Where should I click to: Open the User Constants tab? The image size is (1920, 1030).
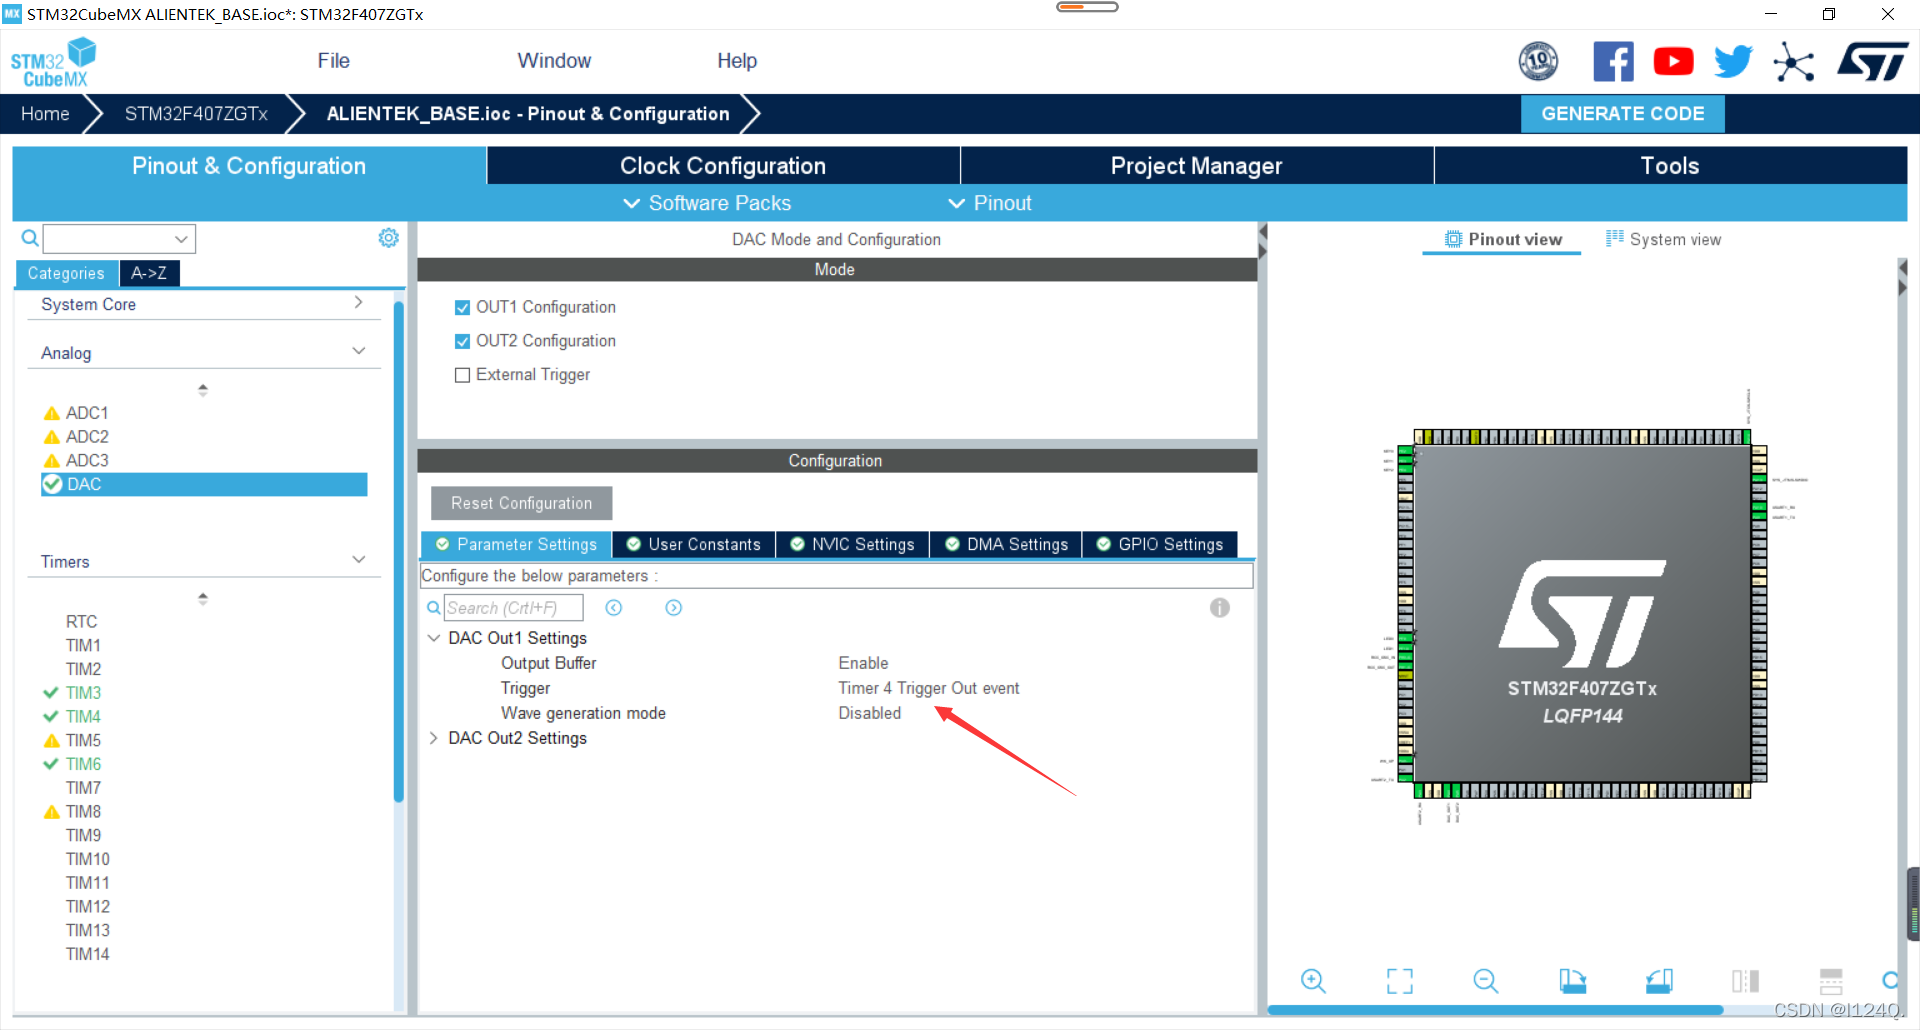point(694,545)
